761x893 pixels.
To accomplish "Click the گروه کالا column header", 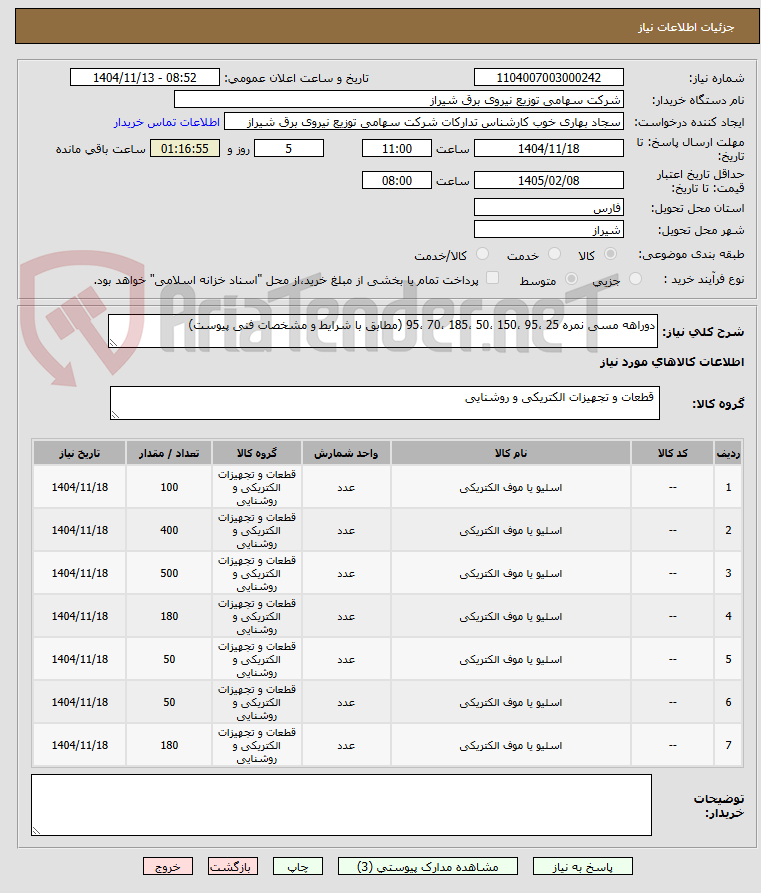I will tap(257, 453).
